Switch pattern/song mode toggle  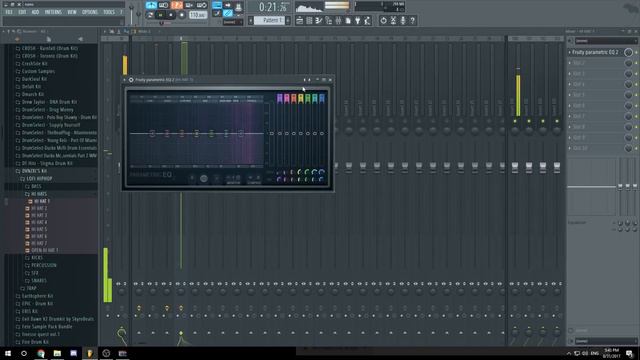pyautogui.click(x=150, y=15)
